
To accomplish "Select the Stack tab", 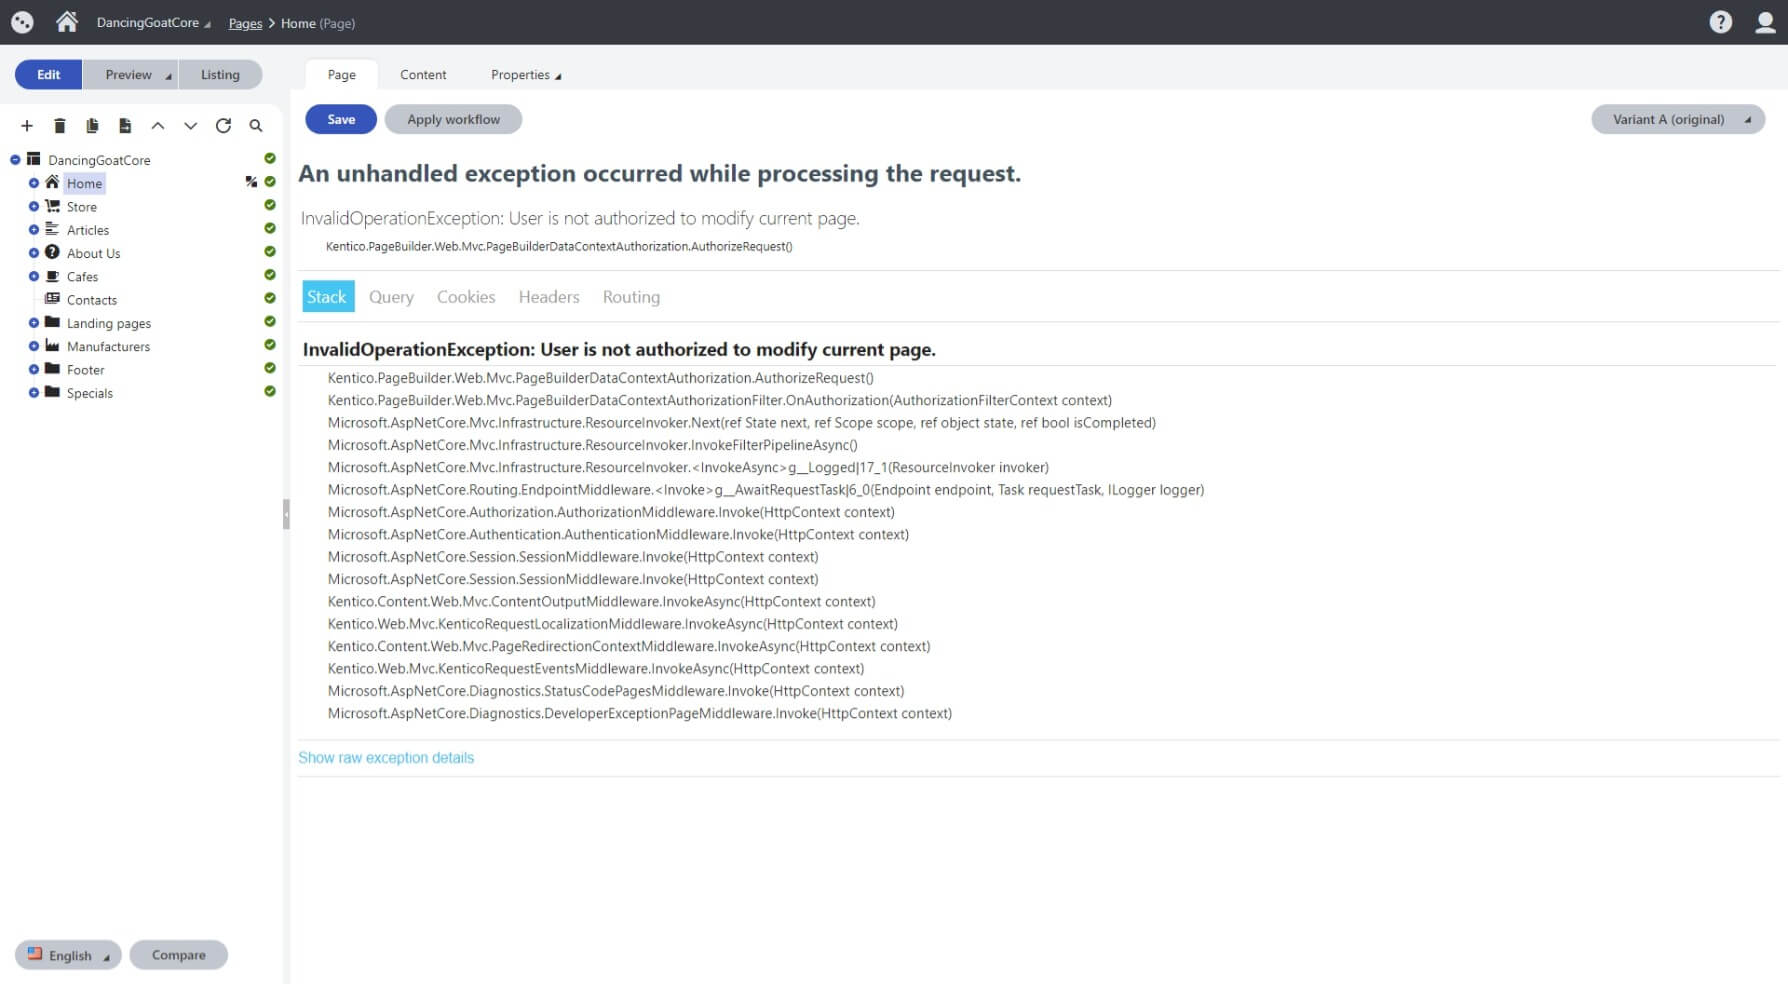I will pos(327,296).
